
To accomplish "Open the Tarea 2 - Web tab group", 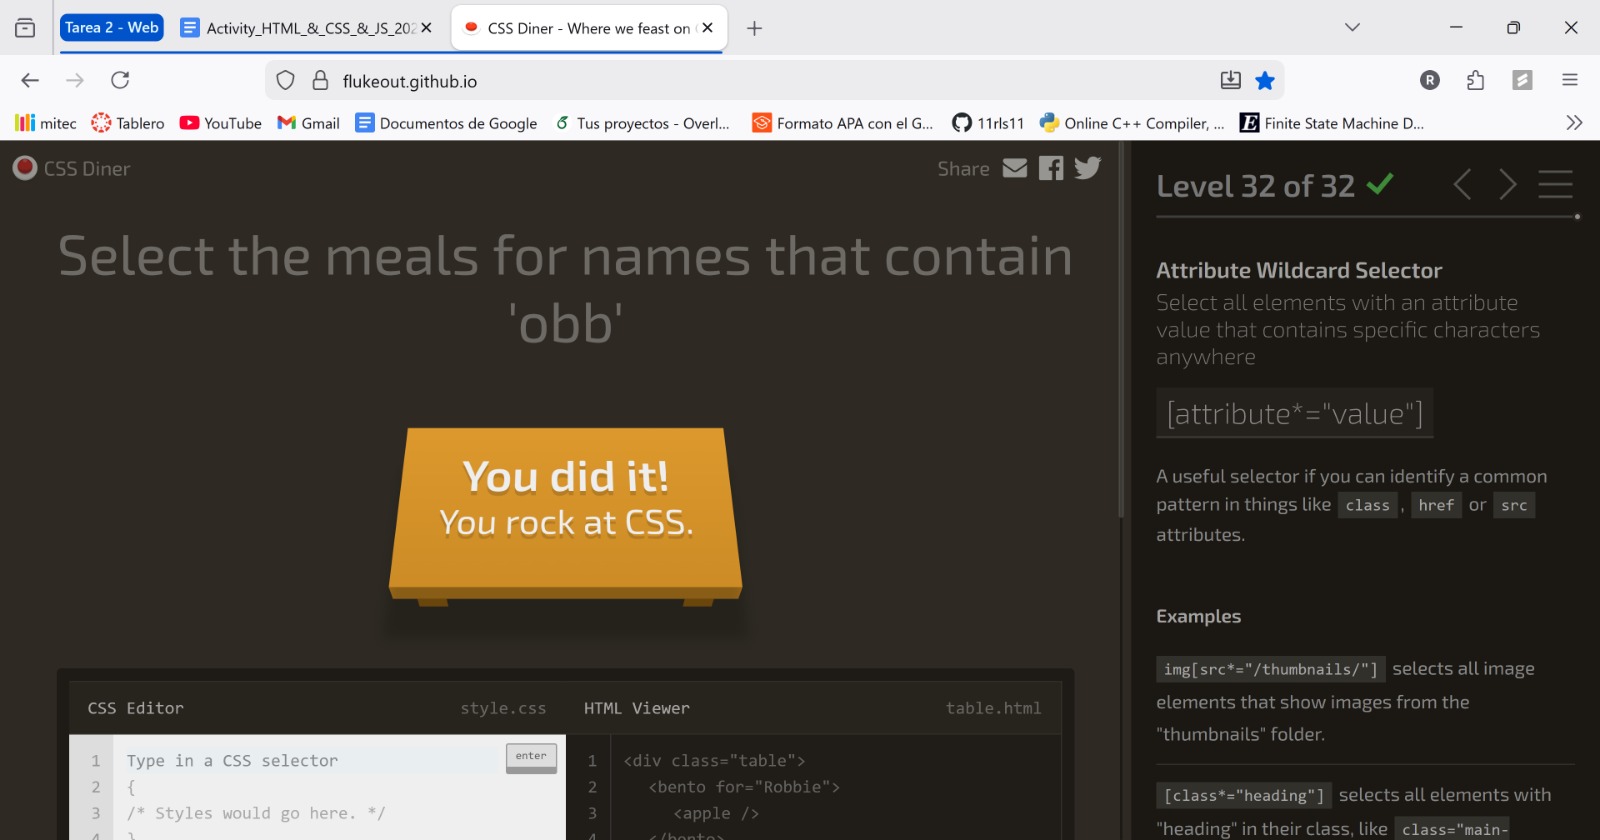I will tap(111, 28).
